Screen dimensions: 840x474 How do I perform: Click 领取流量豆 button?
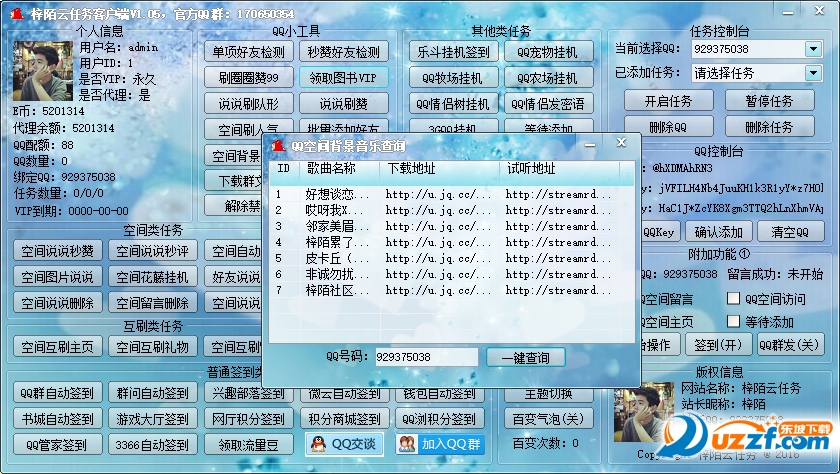[249, 444]
